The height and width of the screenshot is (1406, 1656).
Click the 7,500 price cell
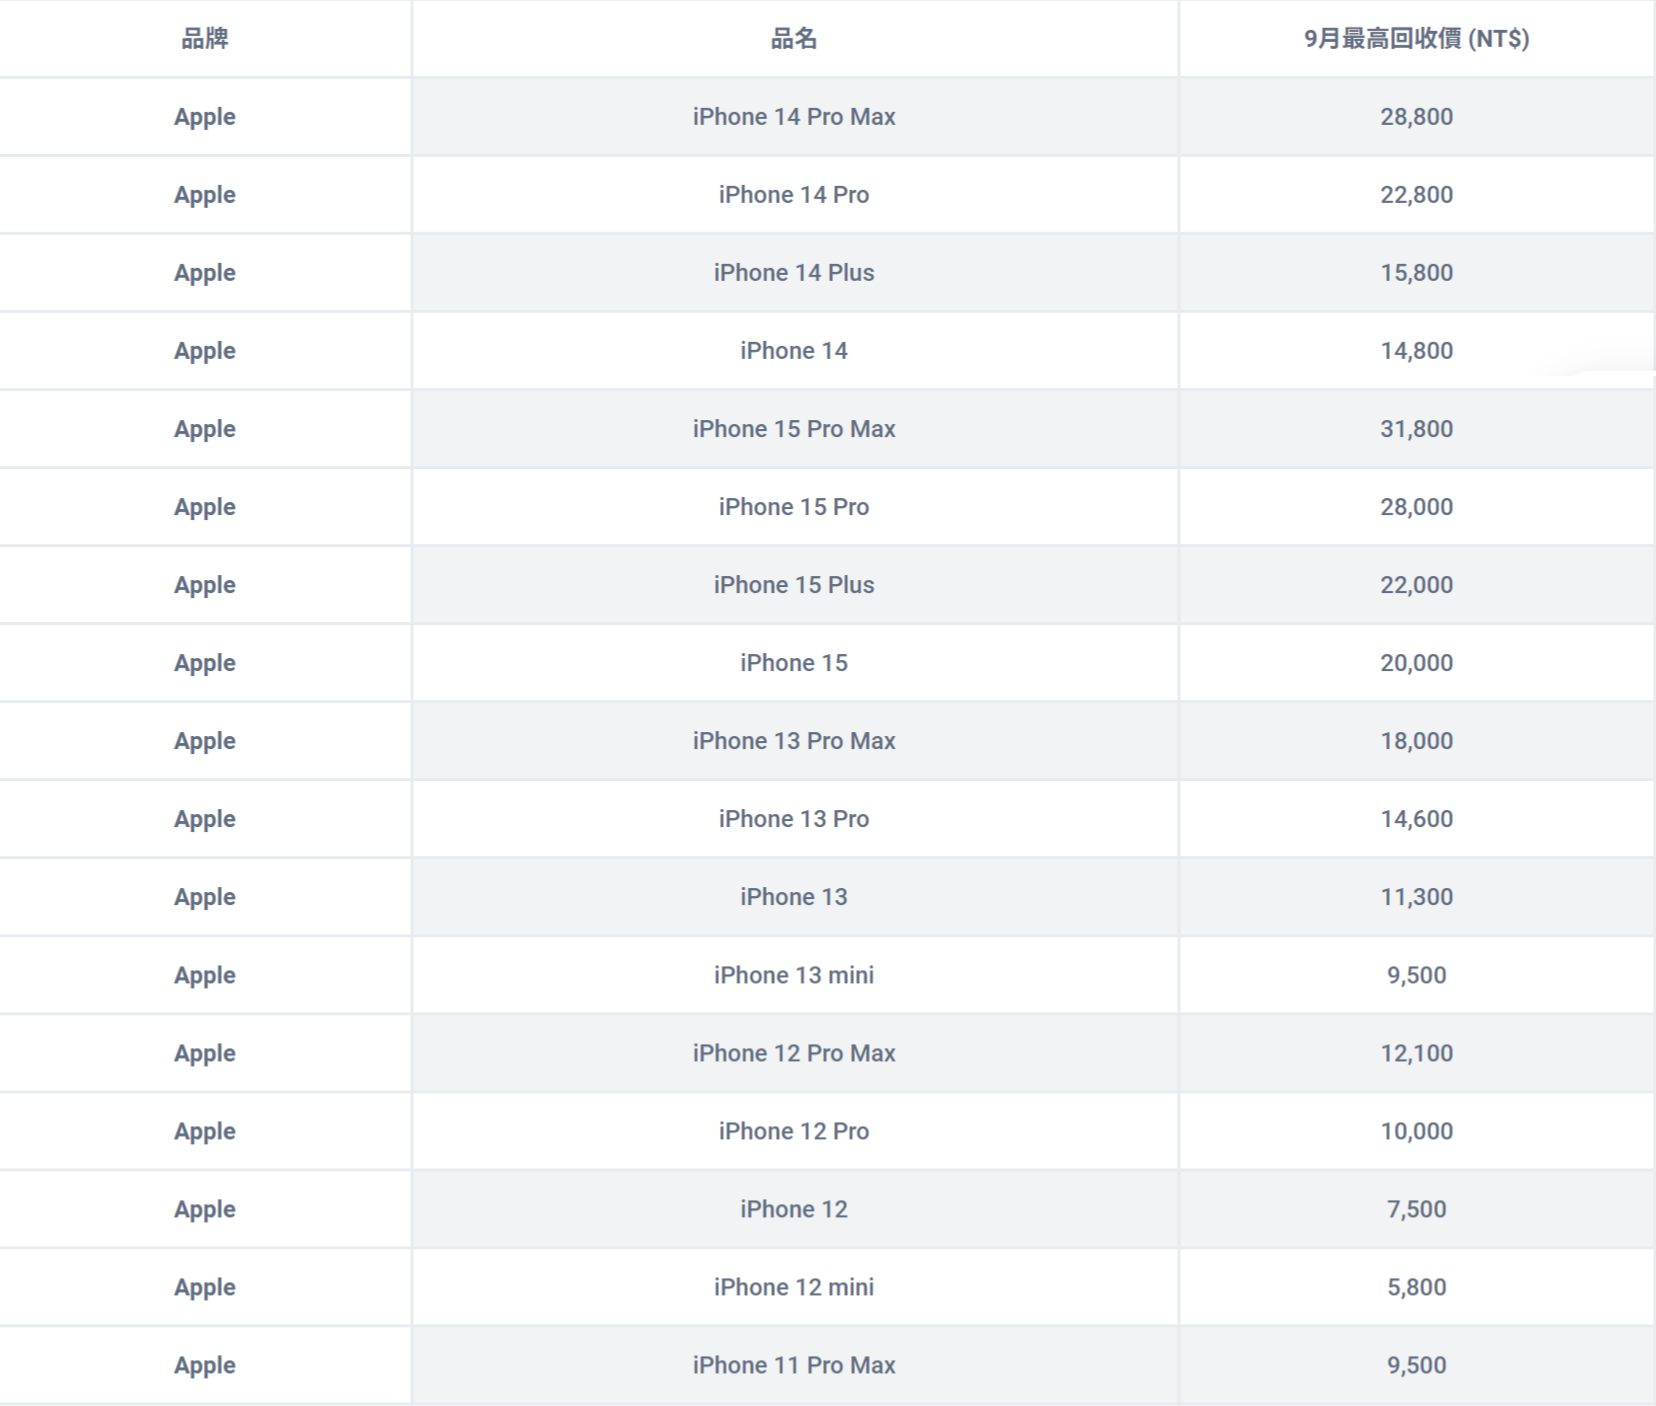[x=1416, y=1209]
